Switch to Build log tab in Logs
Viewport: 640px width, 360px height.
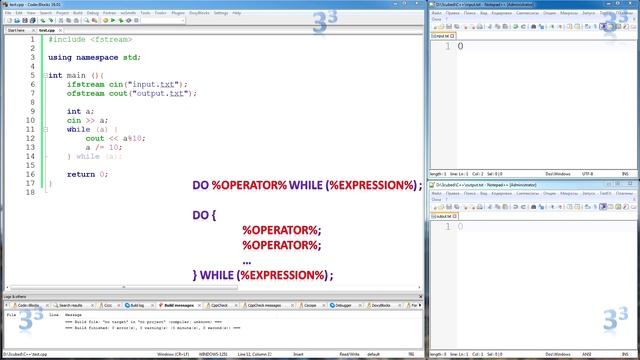click(137, 305)
